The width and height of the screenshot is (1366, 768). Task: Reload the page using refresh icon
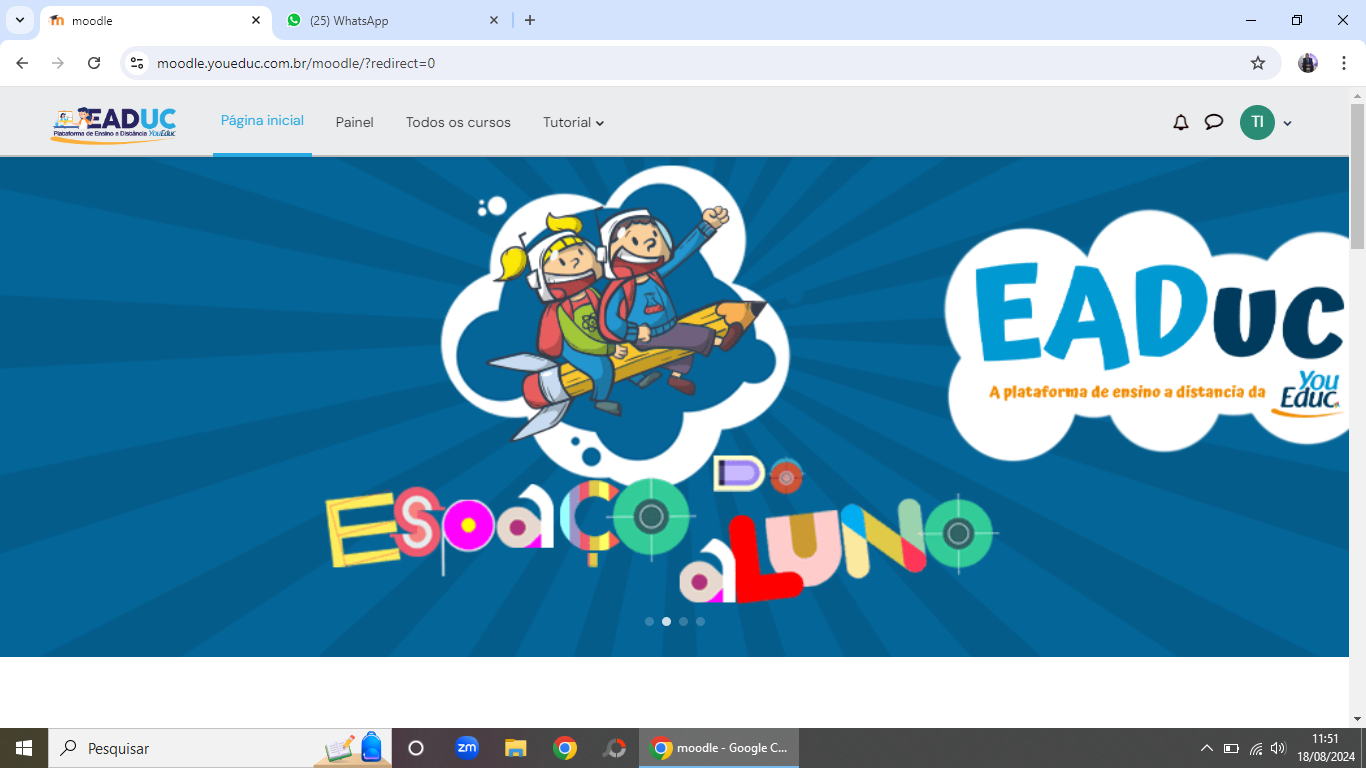click(x=94, y=63)
